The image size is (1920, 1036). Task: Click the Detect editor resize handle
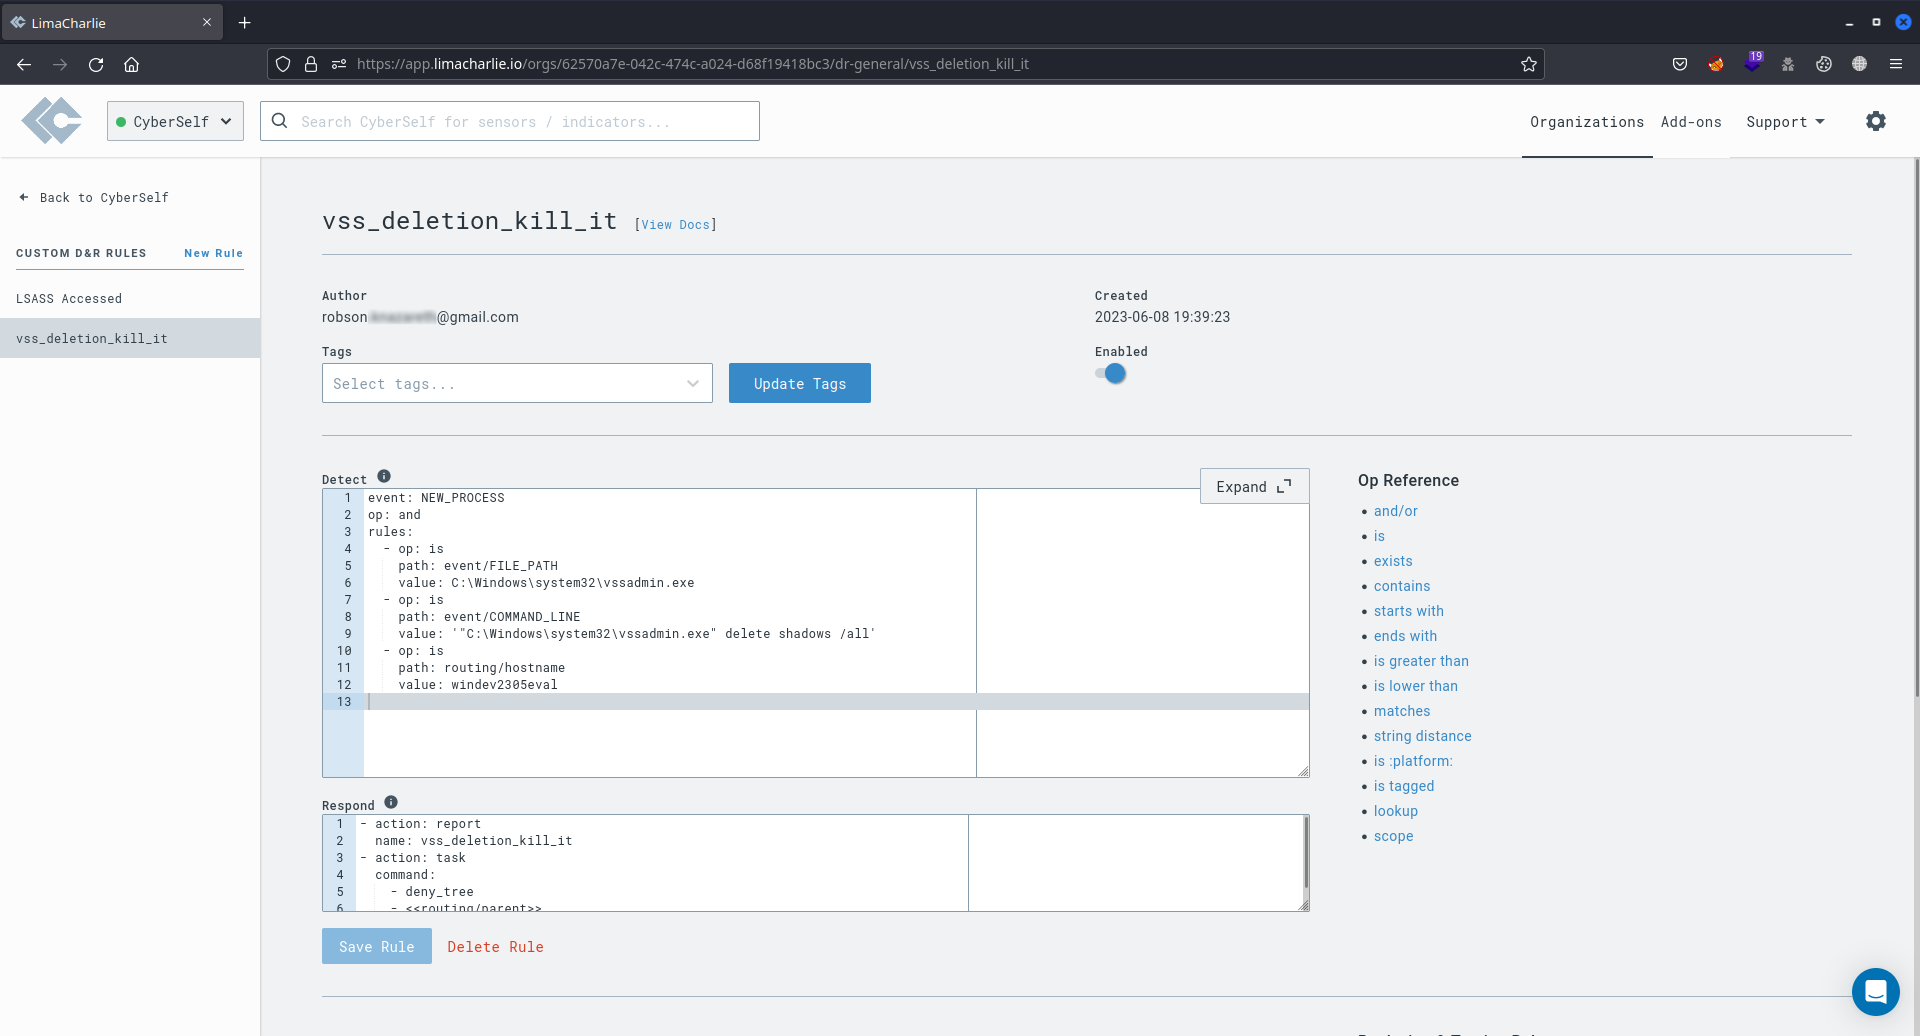coord(1303,771)
